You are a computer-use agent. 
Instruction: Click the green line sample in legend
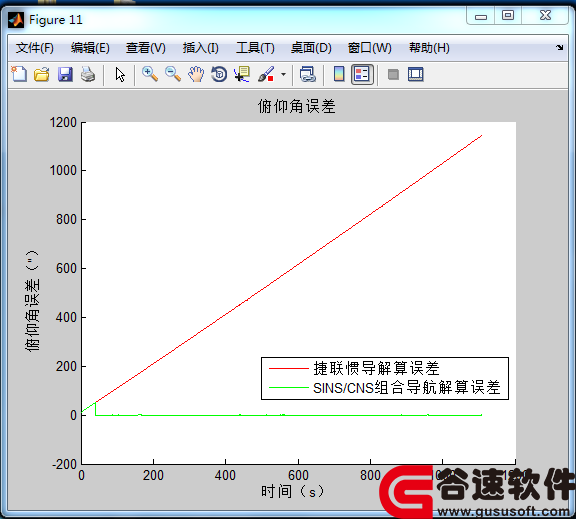(288, 388)
